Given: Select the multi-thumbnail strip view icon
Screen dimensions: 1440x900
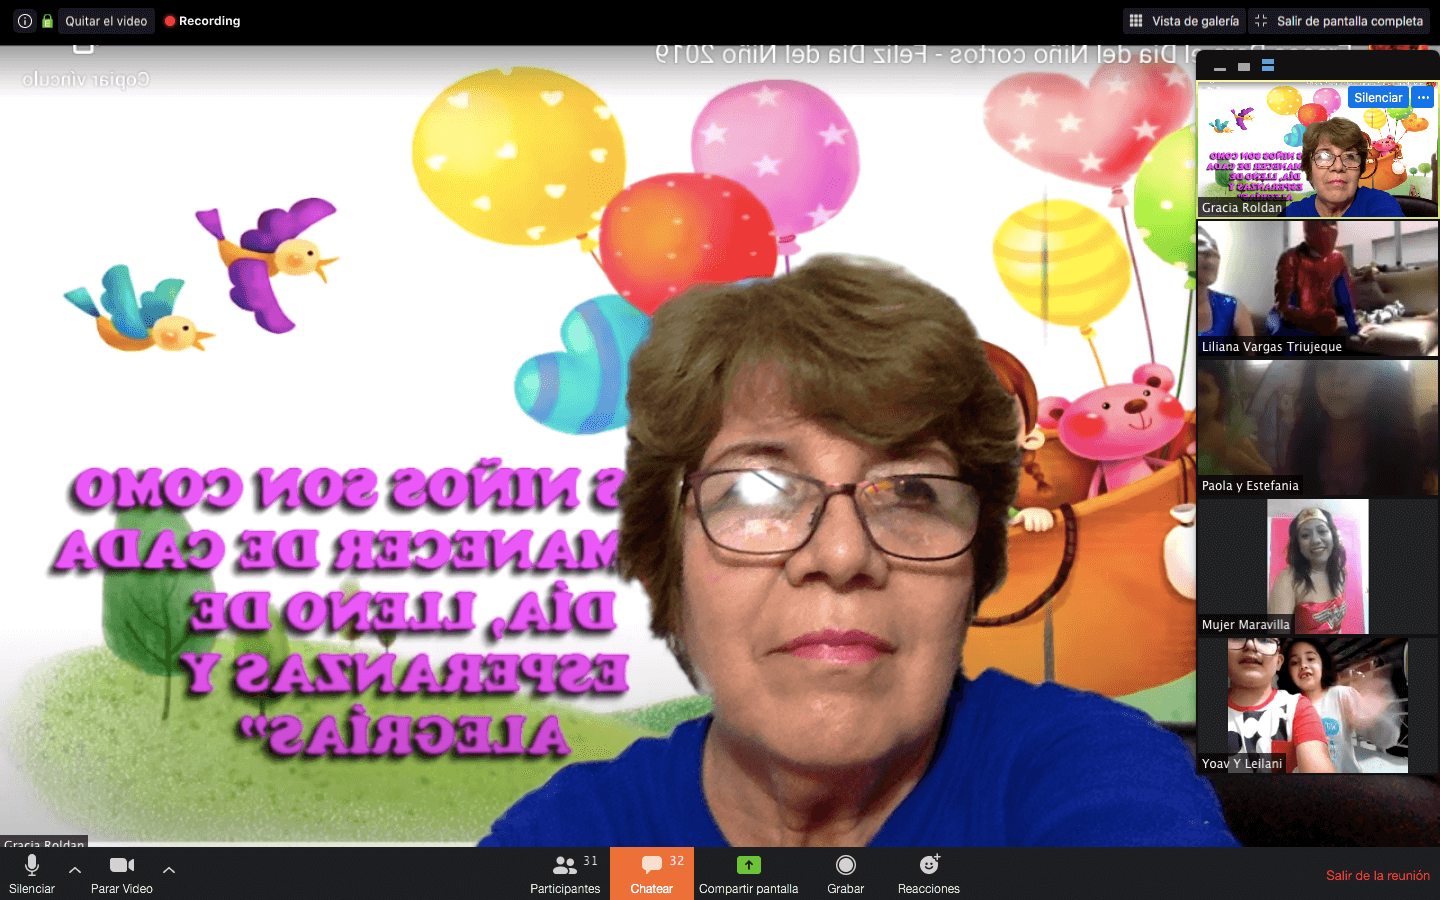Looking at the screenshot, I should pos(1268,66).
